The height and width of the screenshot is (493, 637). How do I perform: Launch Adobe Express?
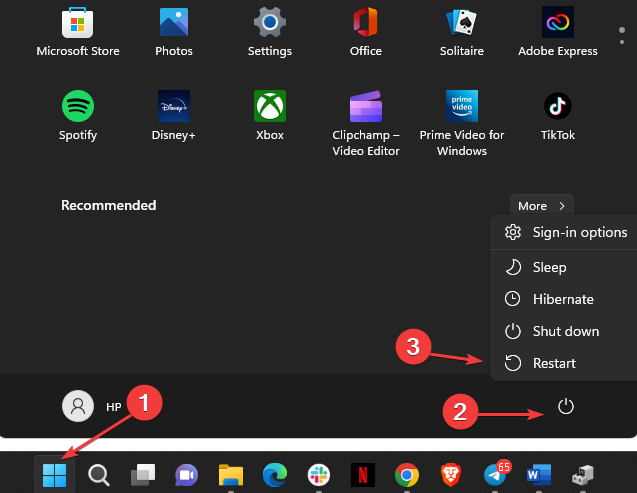pos(557,31)
